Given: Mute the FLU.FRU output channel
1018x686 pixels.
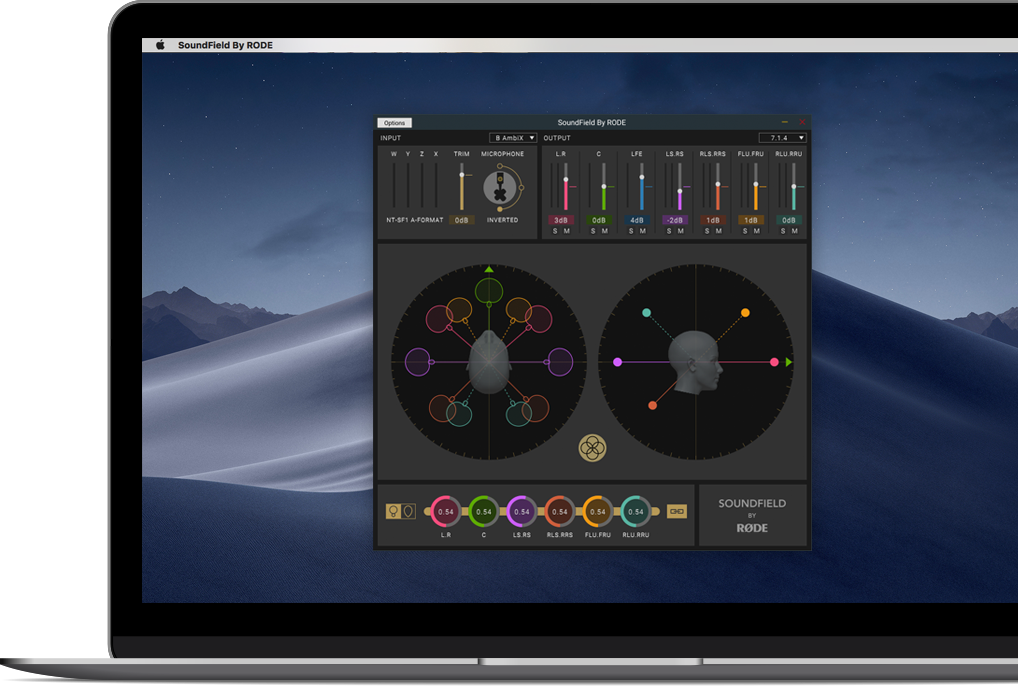Looking at the screenshot, I should click(756, 231).
